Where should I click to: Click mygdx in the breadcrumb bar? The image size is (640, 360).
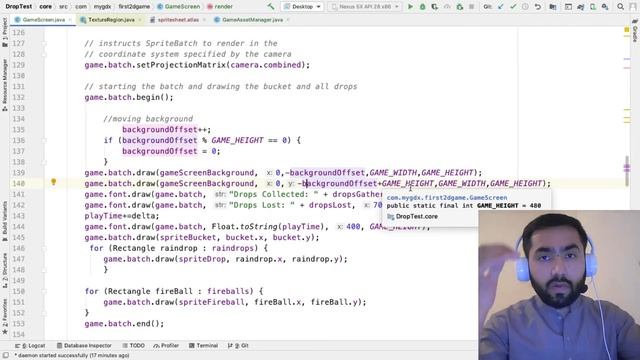(102, 7)
